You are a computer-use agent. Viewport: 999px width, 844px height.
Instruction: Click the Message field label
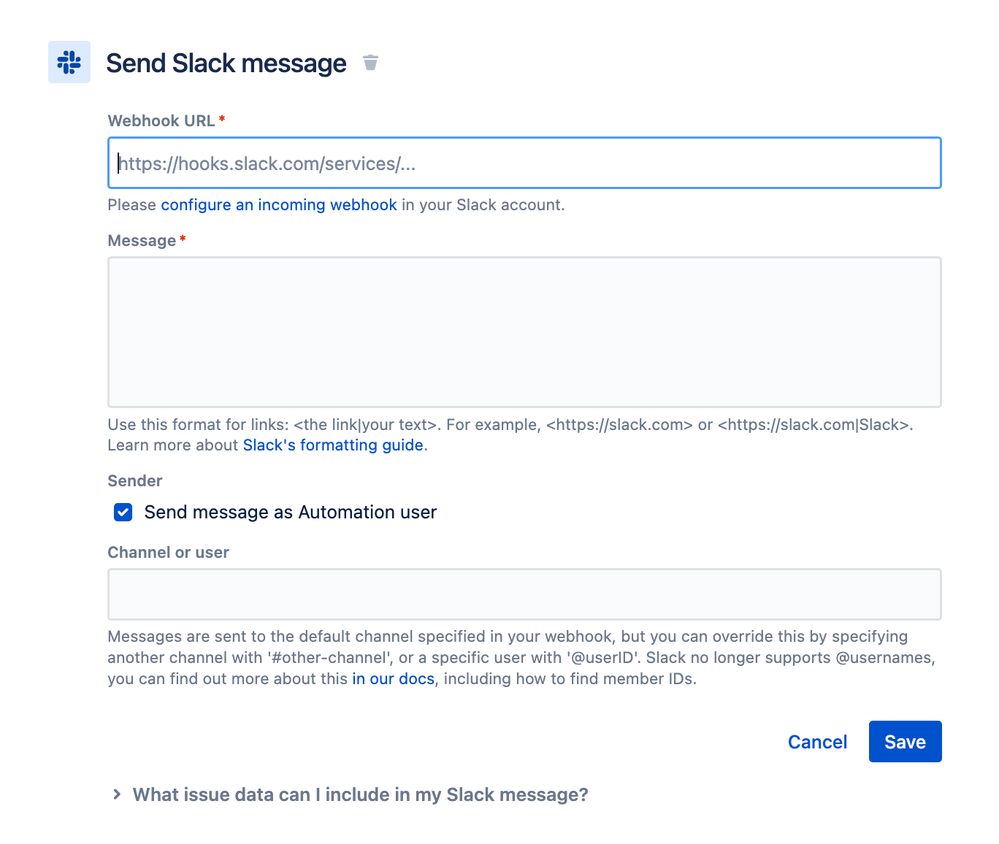pos(141,241)
